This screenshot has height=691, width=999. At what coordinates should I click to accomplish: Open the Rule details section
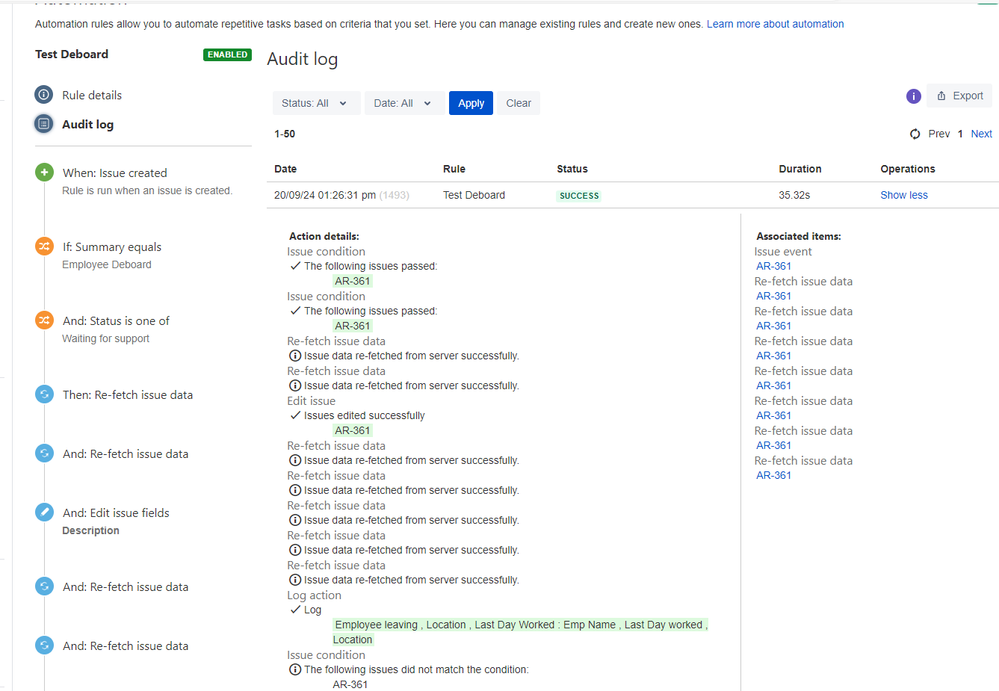(90, 94)
